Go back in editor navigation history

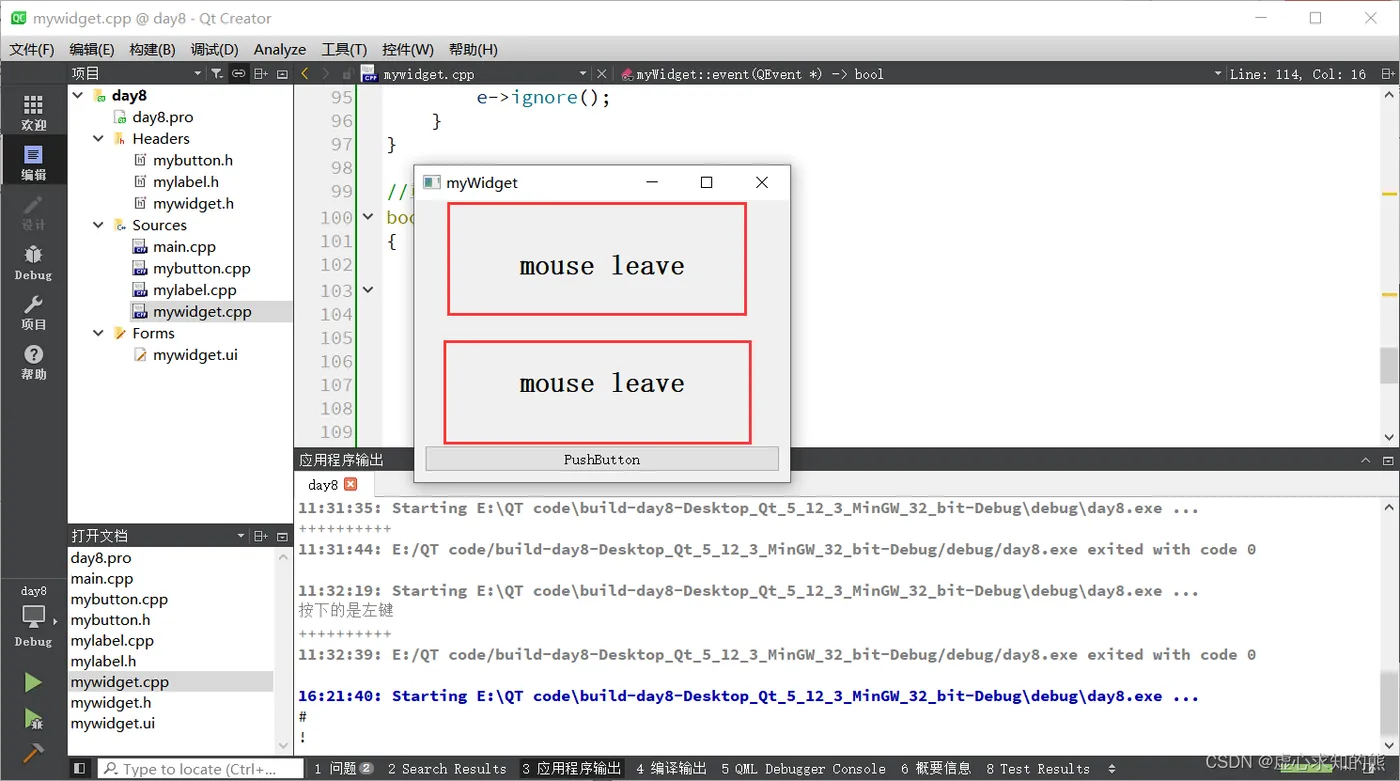tap(305, 73)
